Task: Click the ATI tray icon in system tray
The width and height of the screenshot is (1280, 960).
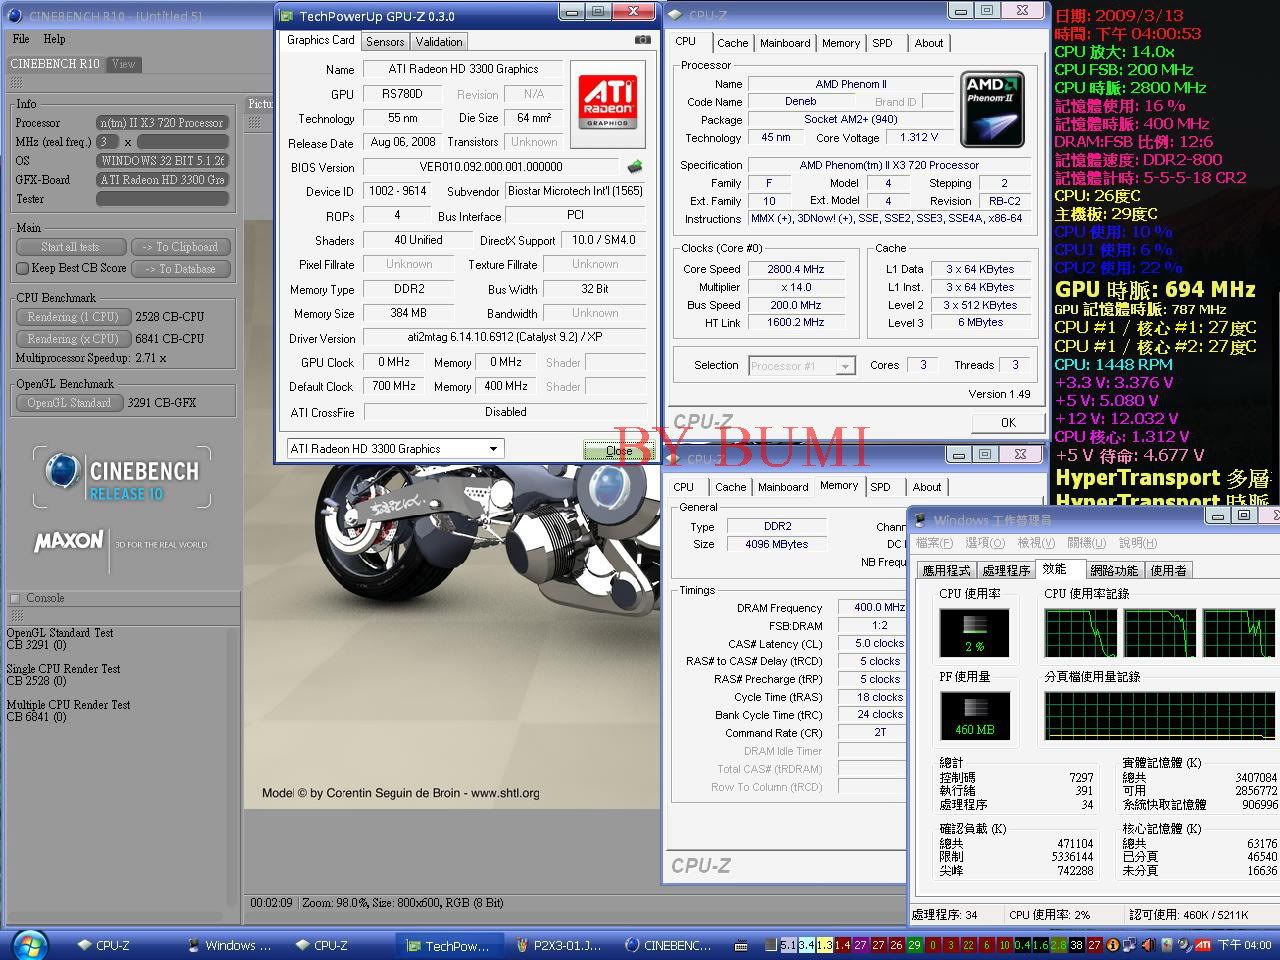Action: click(x=1203, y=944)
